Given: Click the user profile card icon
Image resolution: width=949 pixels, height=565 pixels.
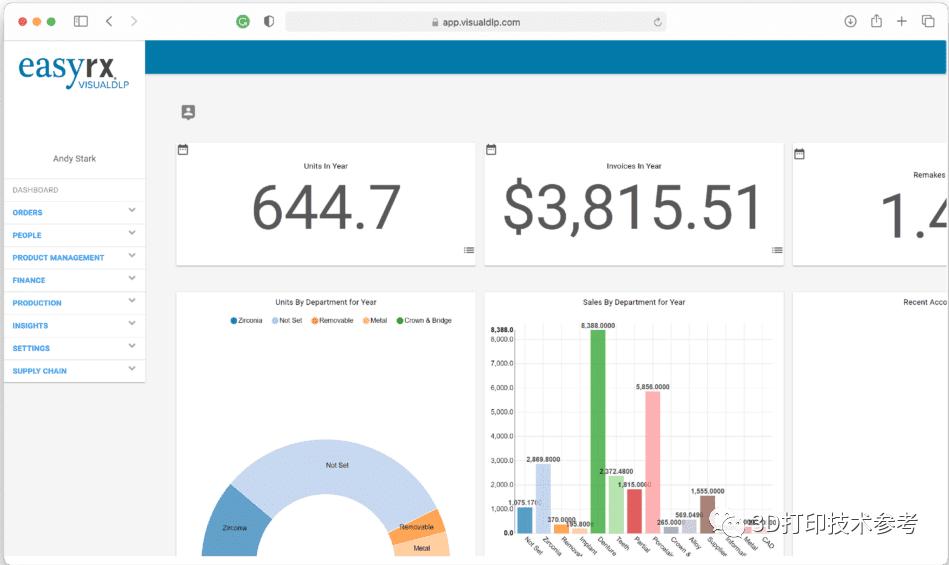Looking at the screenshot, I should tap(188, 112).
